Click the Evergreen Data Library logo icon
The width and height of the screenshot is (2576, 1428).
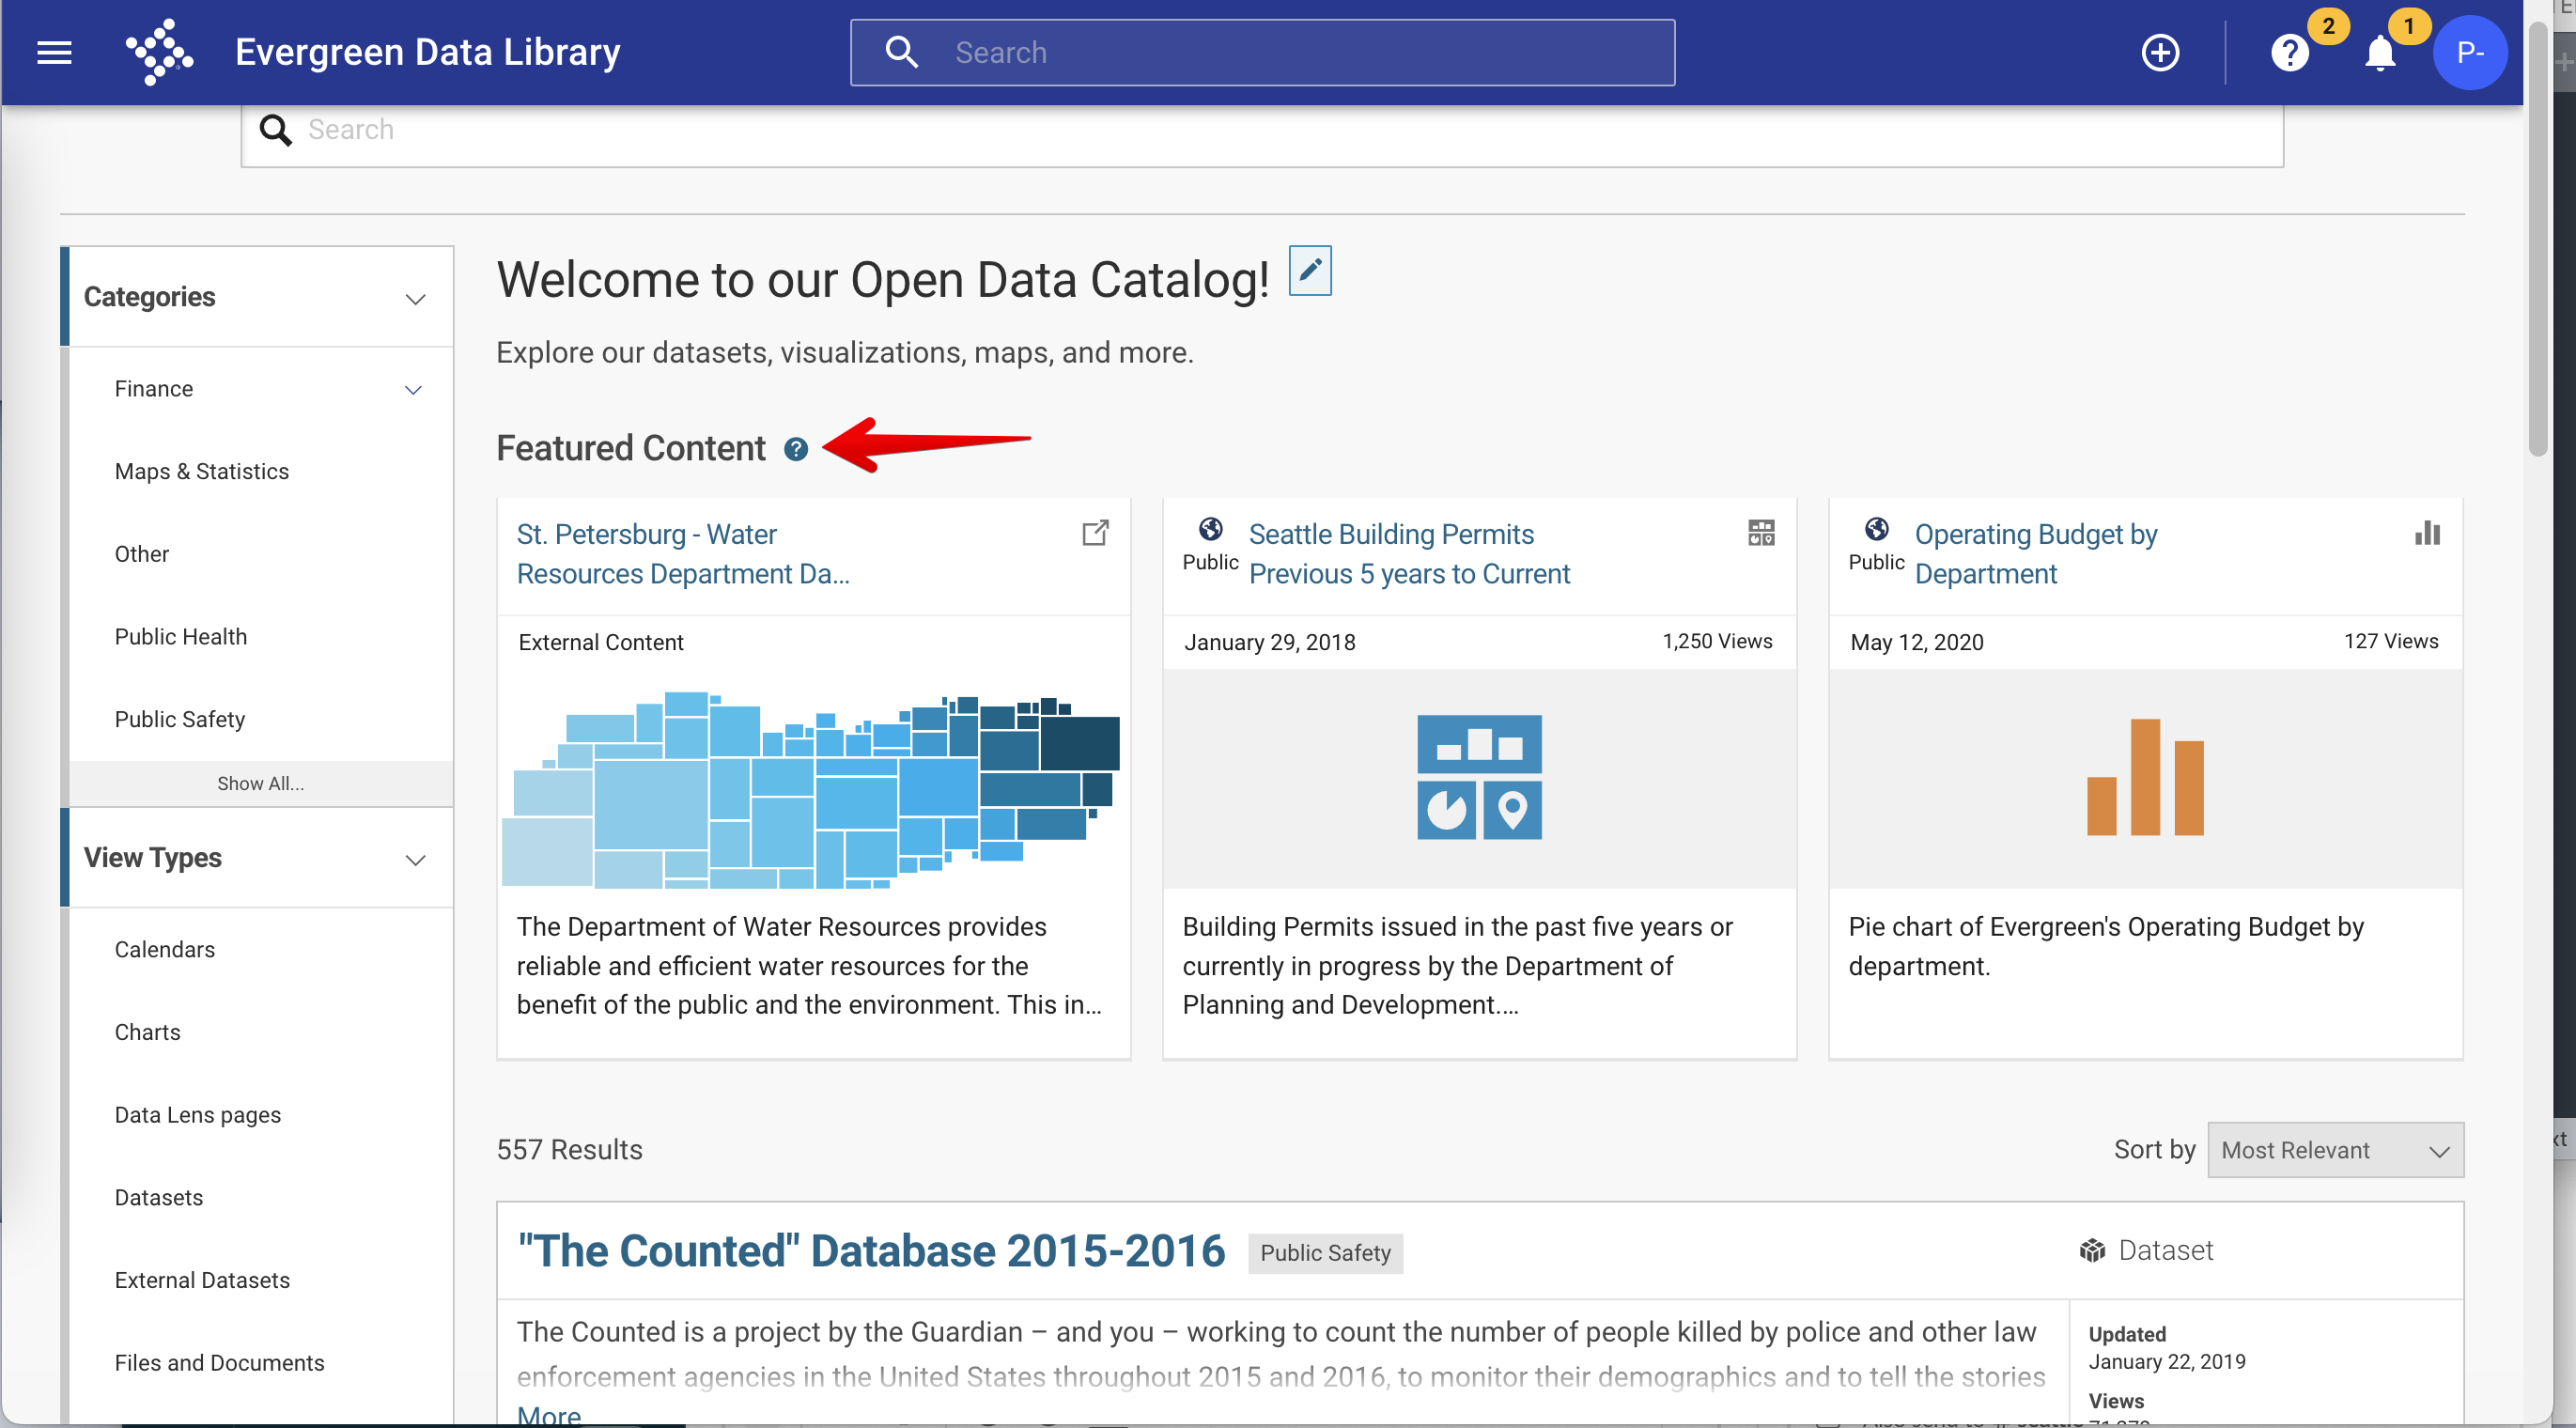pos(159,52)
